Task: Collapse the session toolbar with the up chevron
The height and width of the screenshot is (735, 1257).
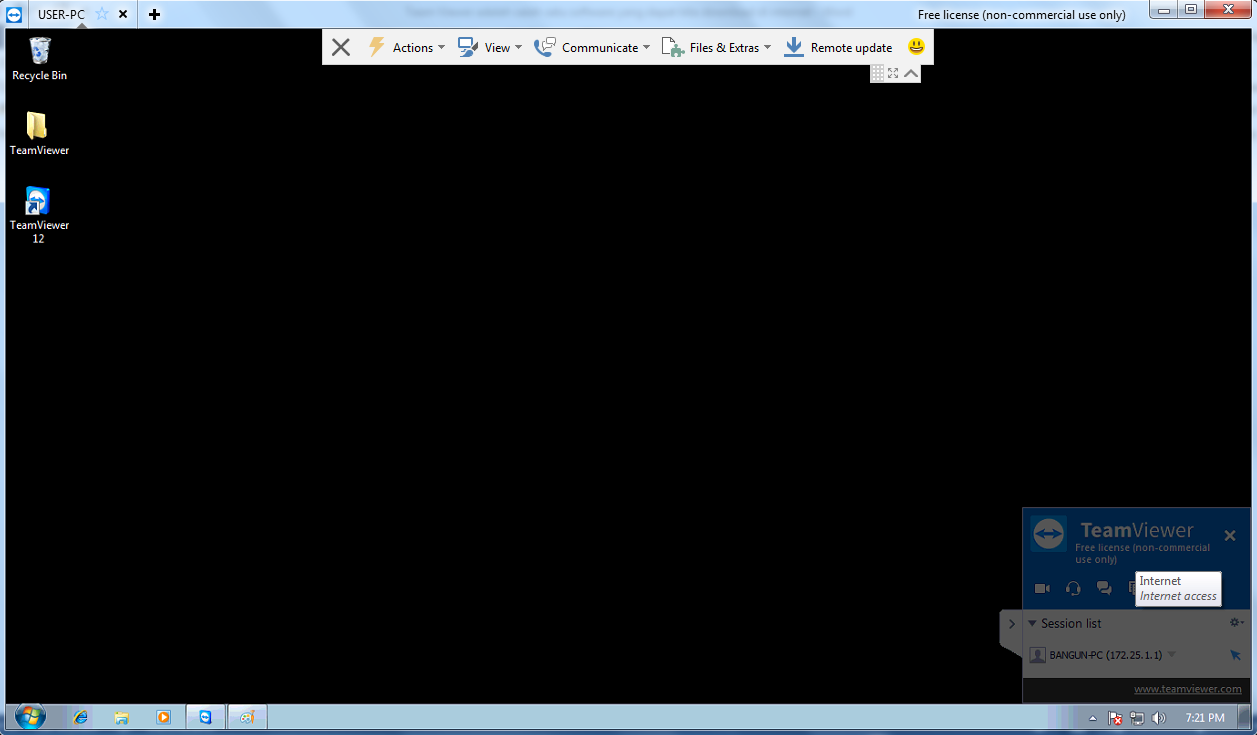Action: point(911,73)
